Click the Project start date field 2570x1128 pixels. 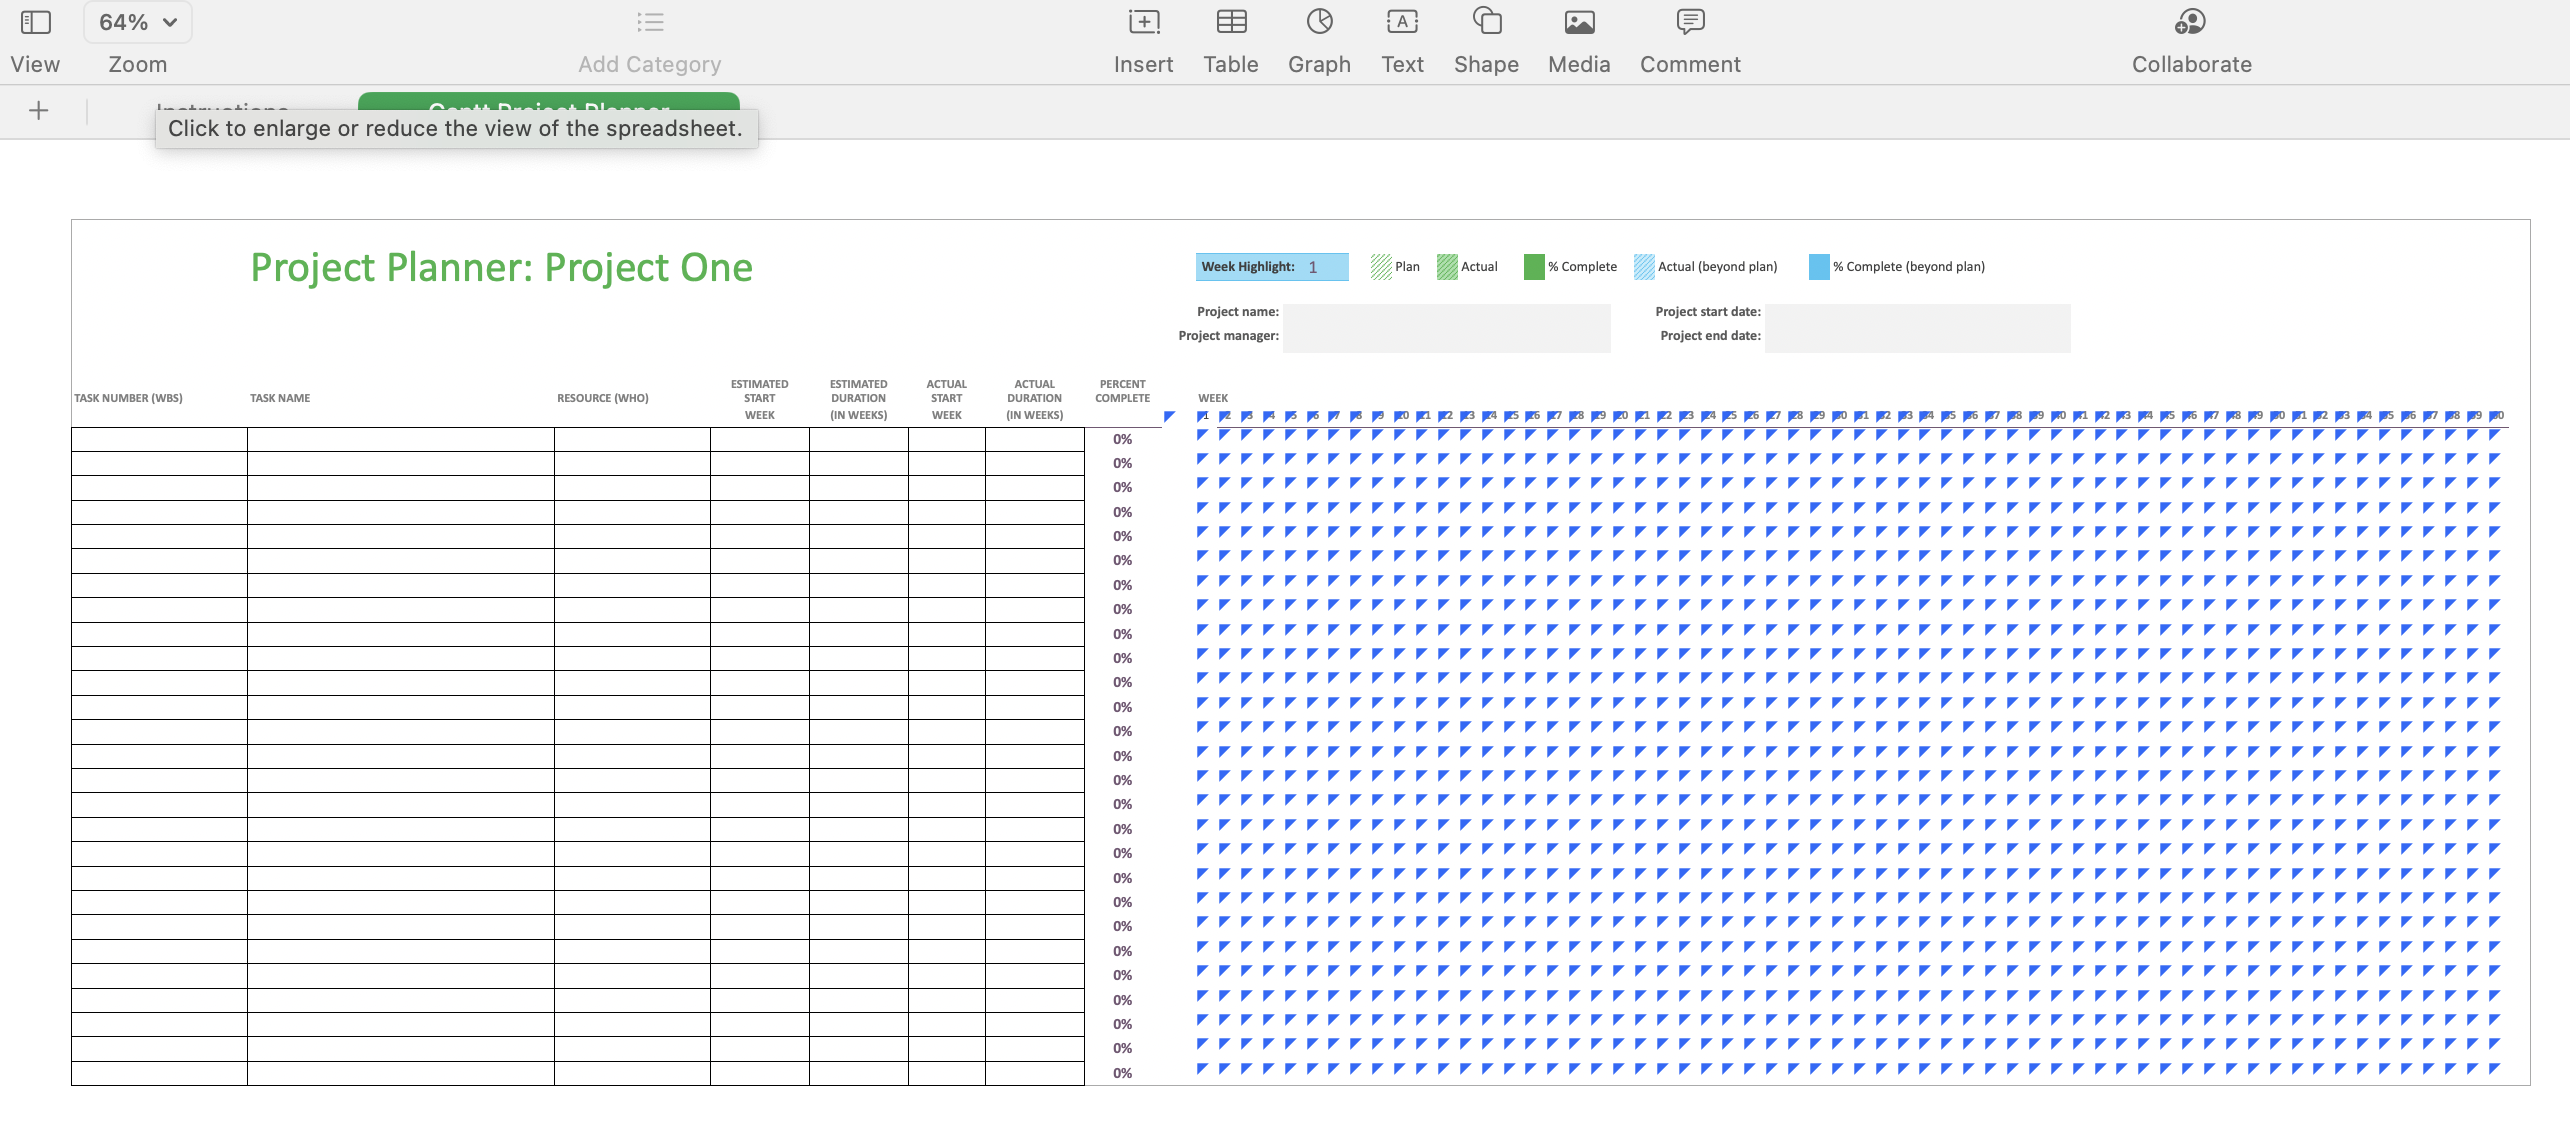coord(1917,315)
